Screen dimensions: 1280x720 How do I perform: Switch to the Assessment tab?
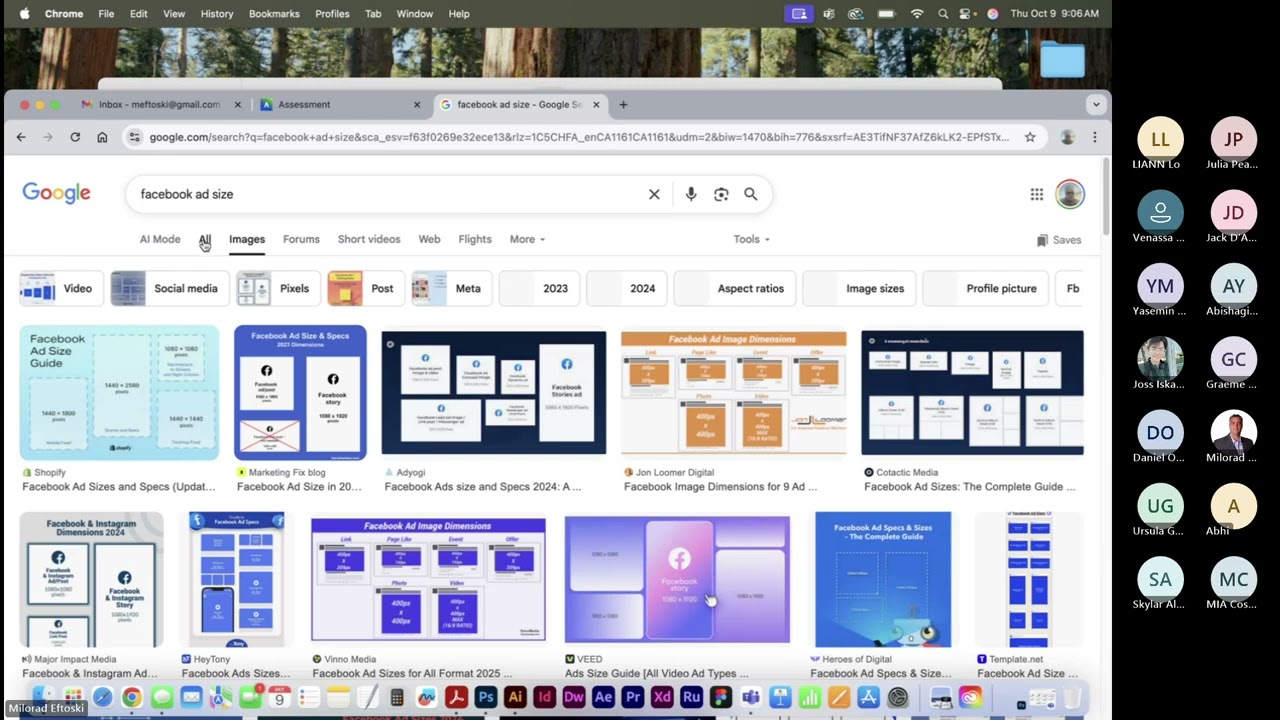pos(339,104)
